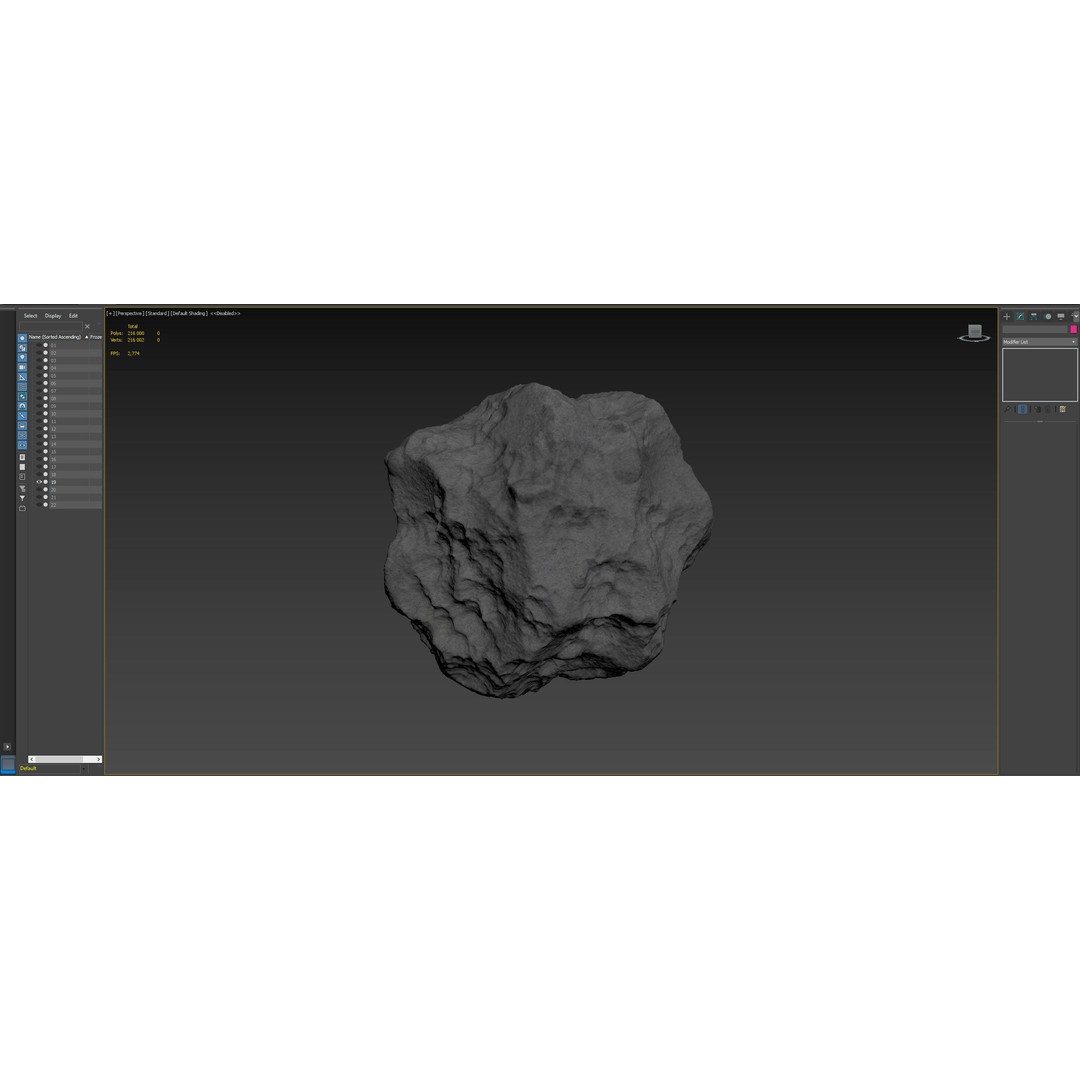Open the Default layer dropdown arrow
1080x1080 pixels.
pos(84,769)
